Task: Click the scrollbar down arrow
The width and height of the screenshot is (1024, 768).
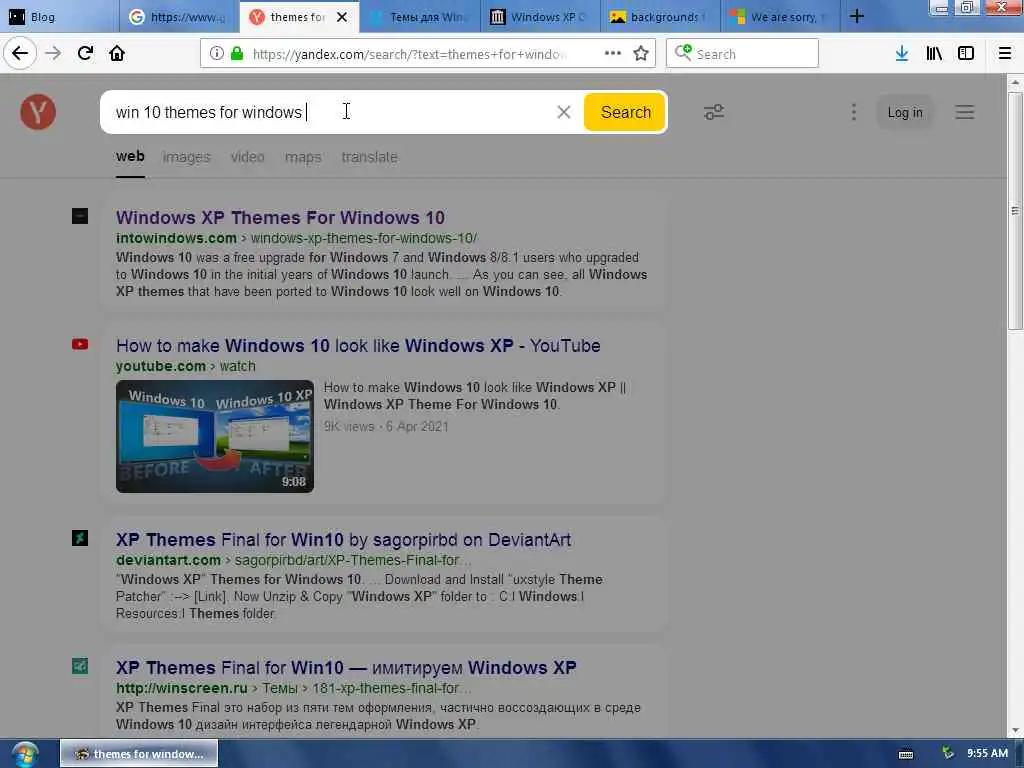Action: [1014, 731]
